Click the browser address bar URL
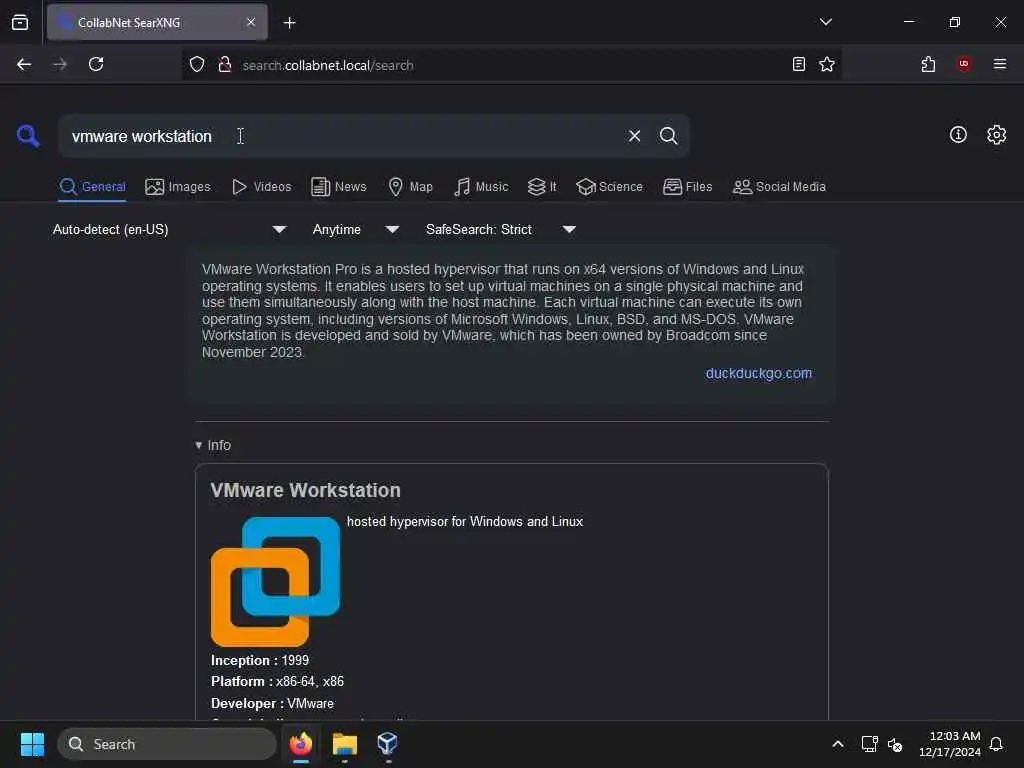The image size is (1024, 768). [327, 65]
